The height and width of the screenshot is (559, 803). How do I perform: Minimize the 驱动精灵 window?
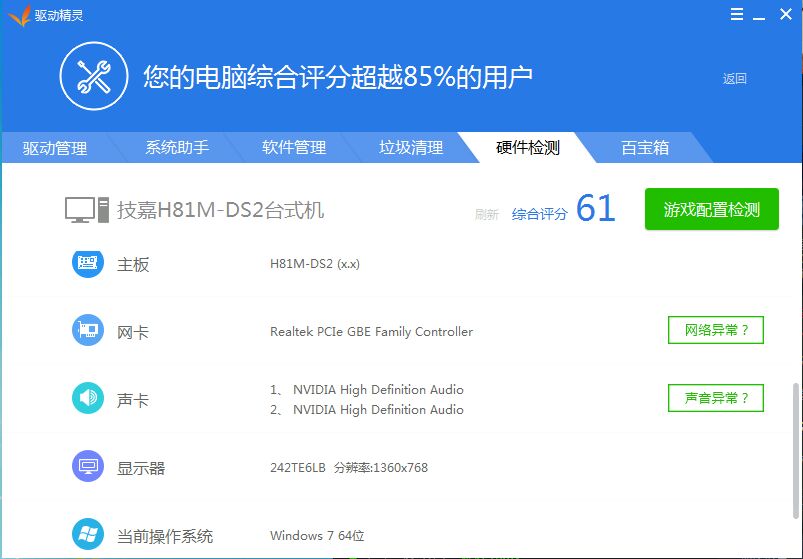tap(759, 18)
